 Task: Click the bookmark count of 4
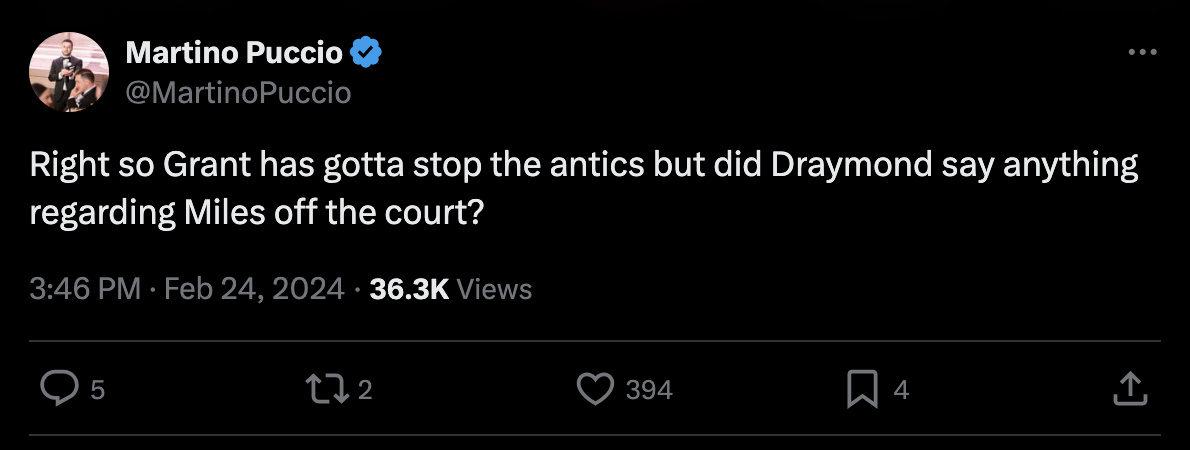tap(901, 390)
